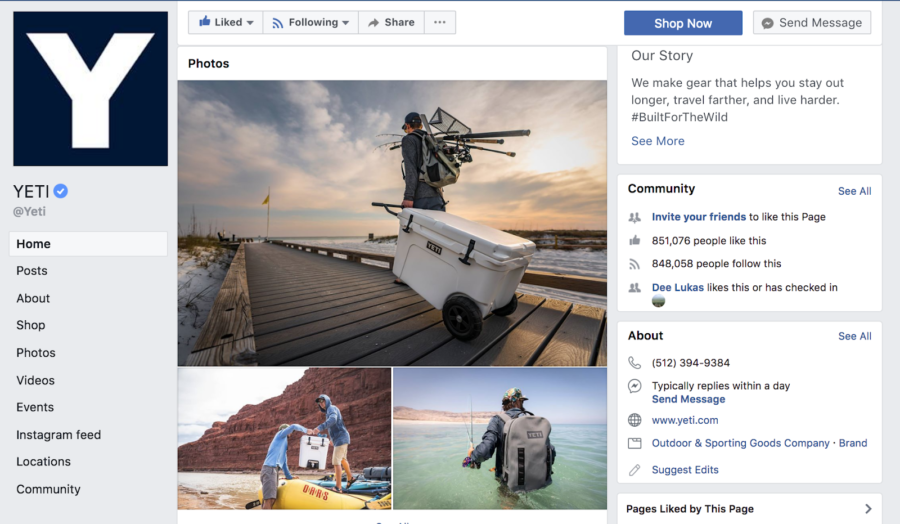Click the thumbs-up icon beside 851,076 people
900x524 pixels.
(x=634, y=240)
